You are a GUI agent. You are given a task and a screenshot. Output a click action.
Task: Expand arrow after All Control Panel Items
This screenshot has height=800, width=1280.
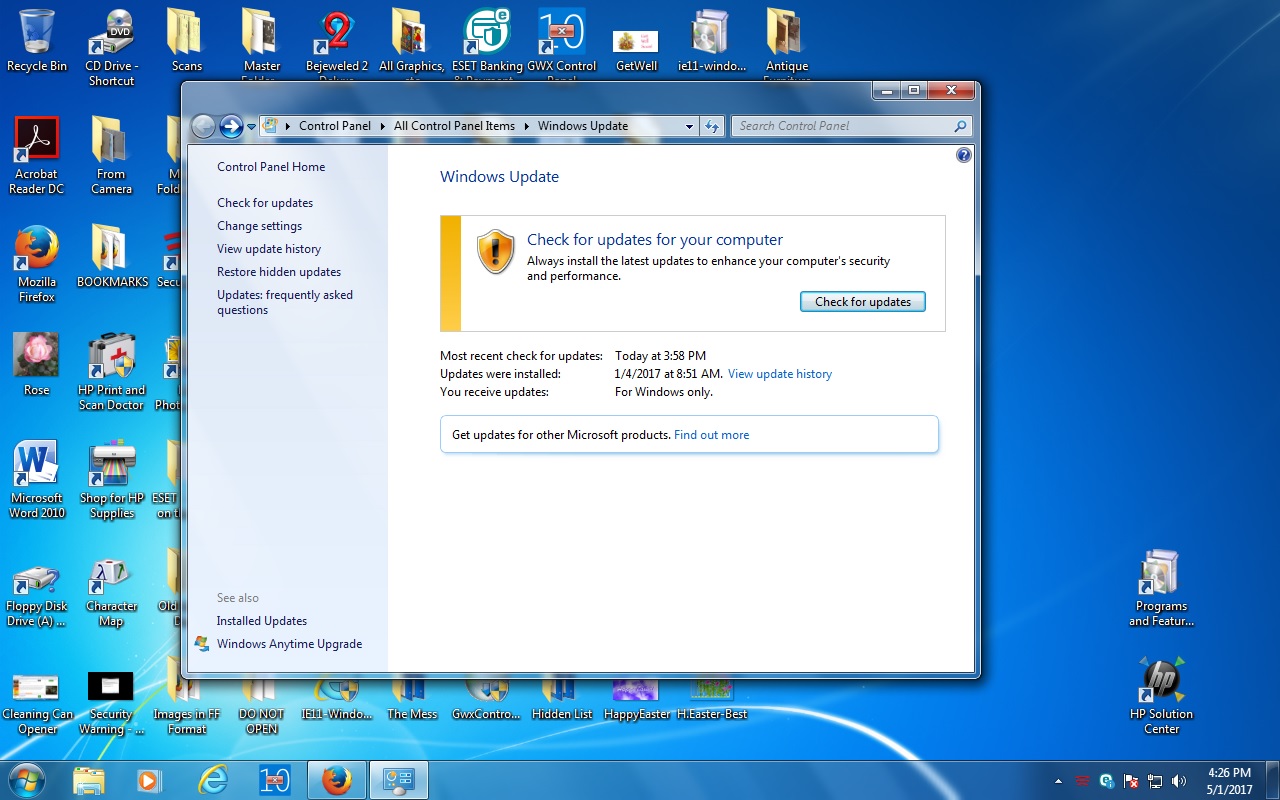[x=526, y=126]
